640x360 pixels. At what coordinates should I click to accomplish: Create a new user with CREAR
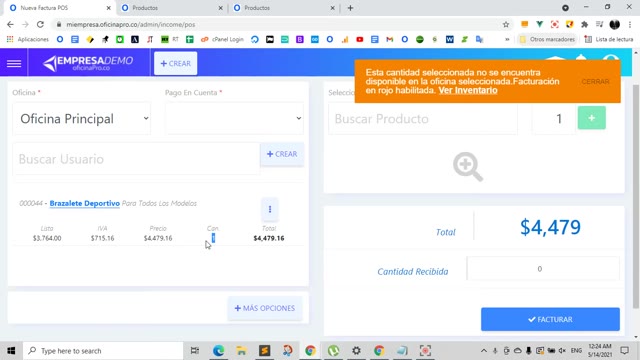tap(282, 154)
